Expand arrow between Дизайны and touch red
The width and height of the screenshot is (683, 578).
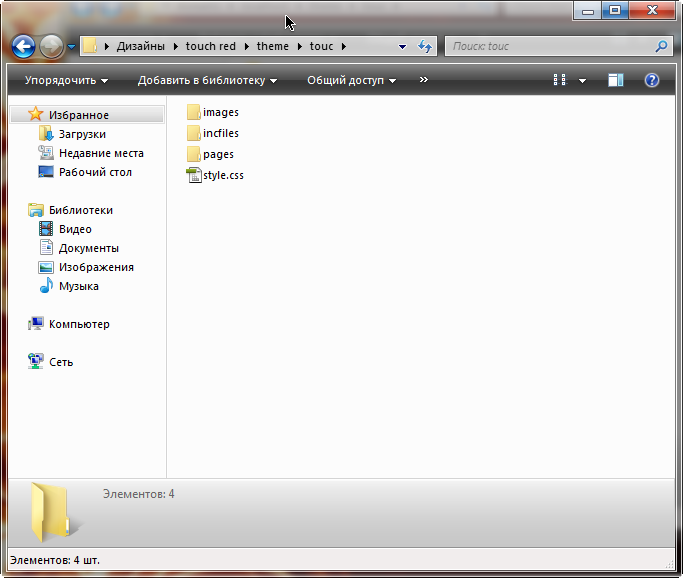[176, 46]
